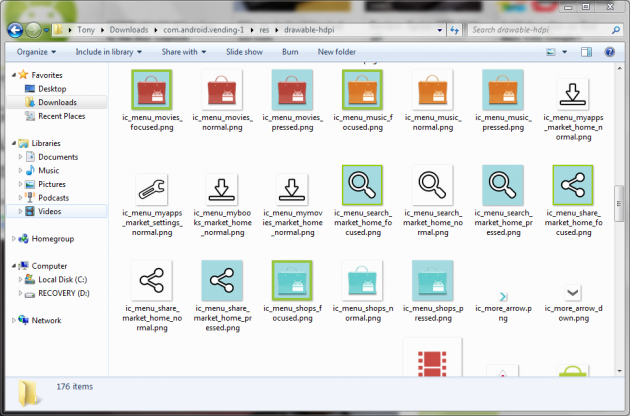
Task: Click the New folder button
Action: click(337, 51)
